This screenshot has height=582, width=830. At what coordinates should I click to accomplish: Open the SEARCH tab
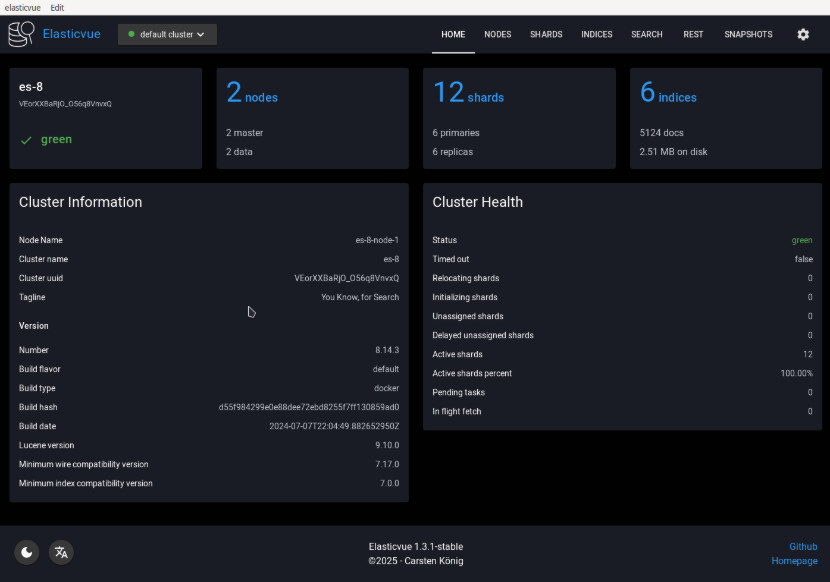pos(647,34)
